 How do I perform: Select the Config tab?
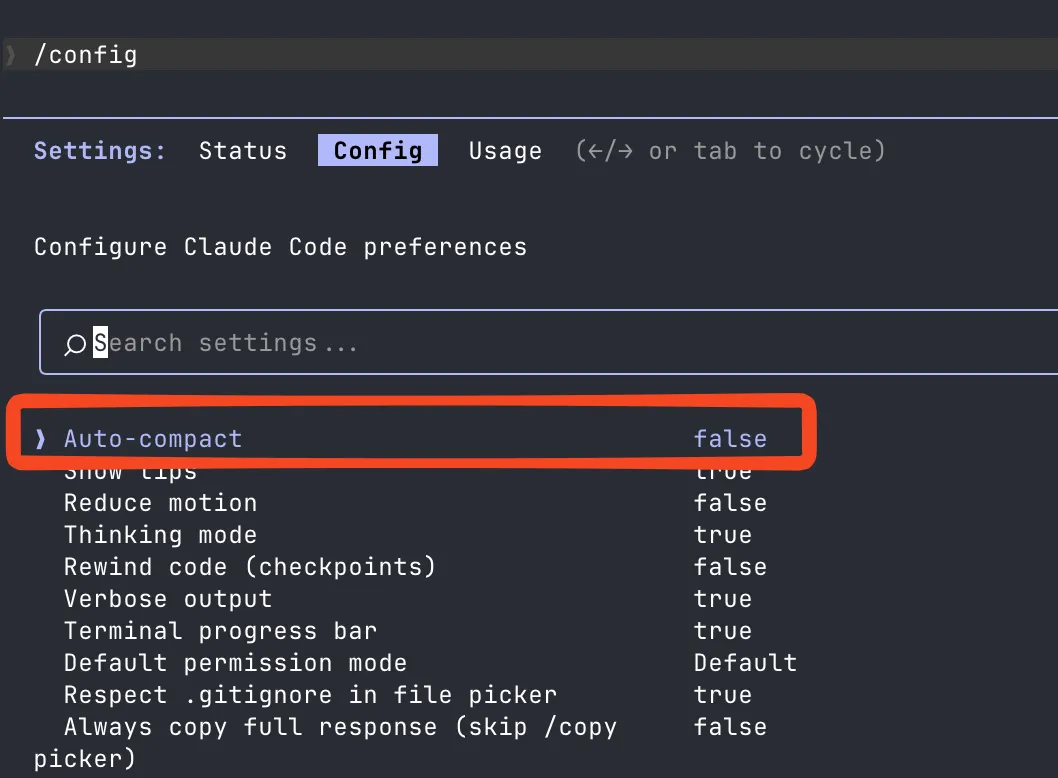tap(377, 150)
